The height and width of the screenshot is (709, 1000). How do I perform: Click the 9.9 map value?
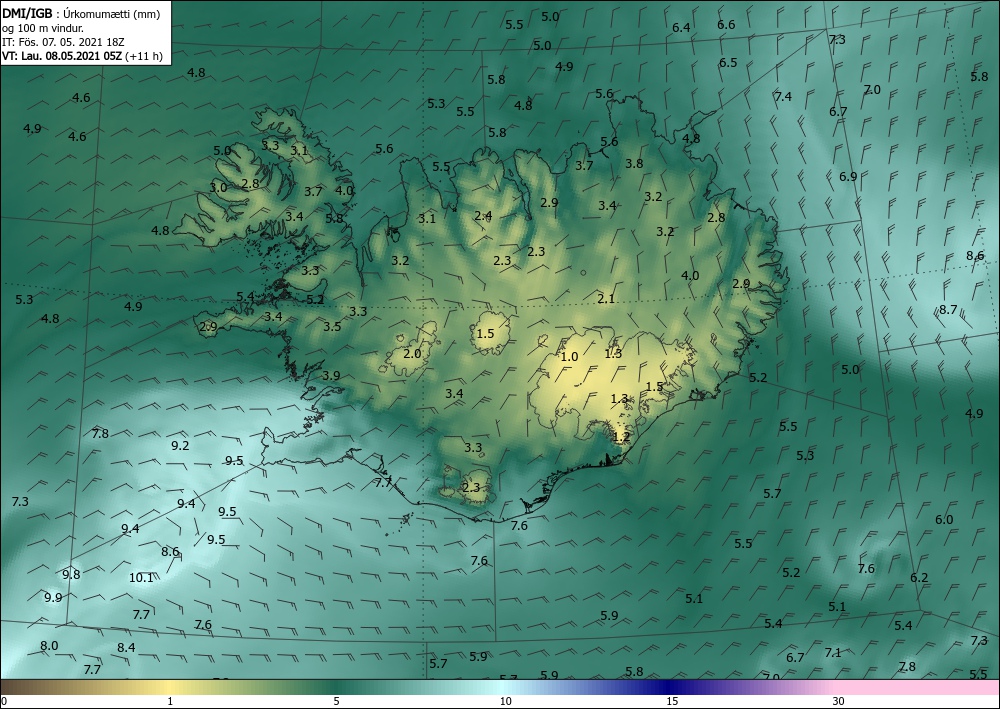tap(53, 597)
